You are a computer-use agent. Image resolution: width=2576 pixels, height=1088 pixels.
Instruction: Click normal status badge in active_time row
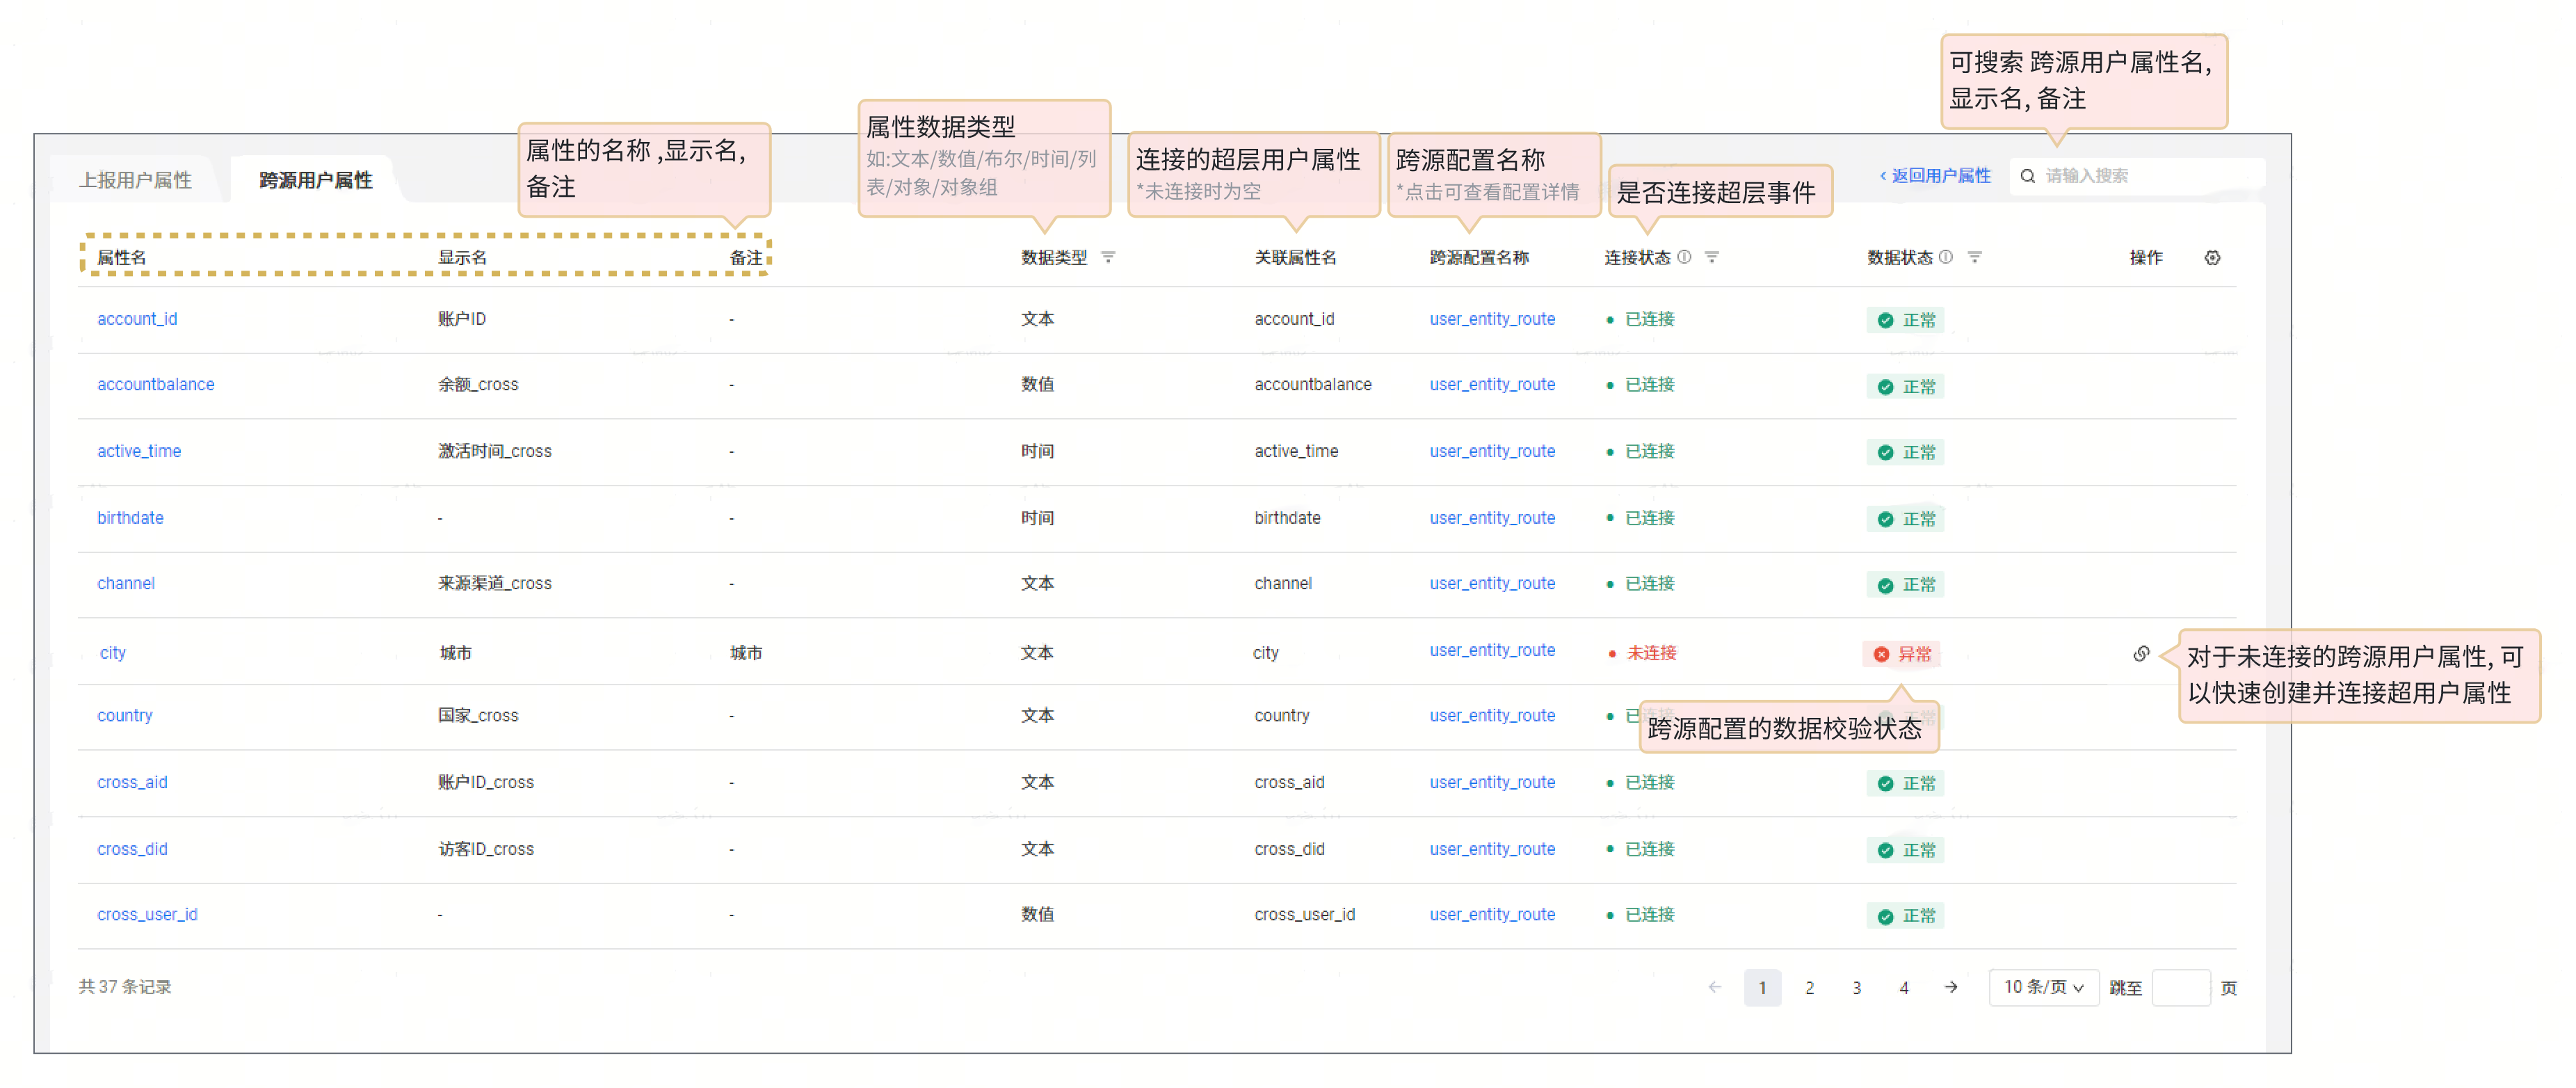1906,453
